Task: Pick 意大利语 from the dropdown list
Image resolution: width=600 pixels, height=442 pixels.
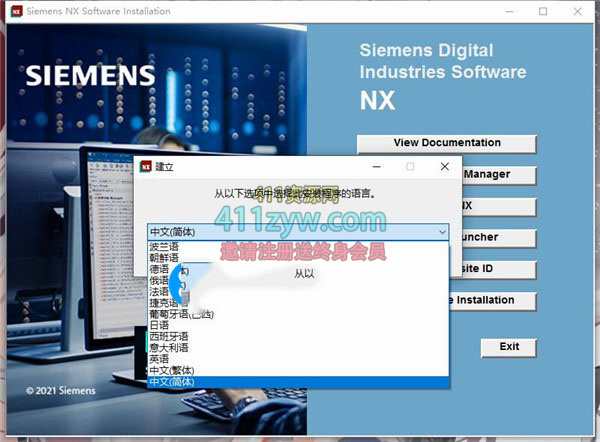Action: point(168,348)
